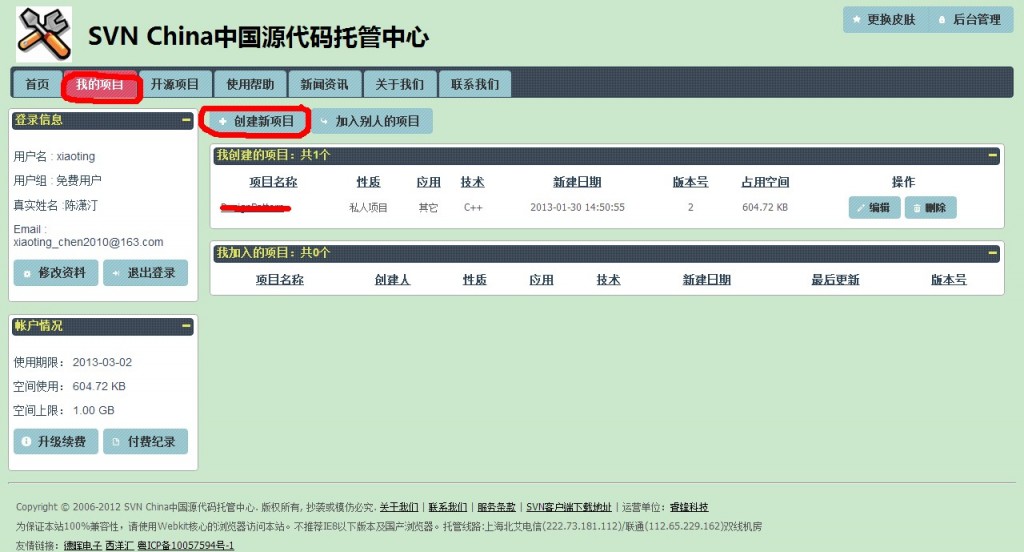Click the footer 联系我们 link
This screenshot has height=552, width=1024.
(447, 507)
